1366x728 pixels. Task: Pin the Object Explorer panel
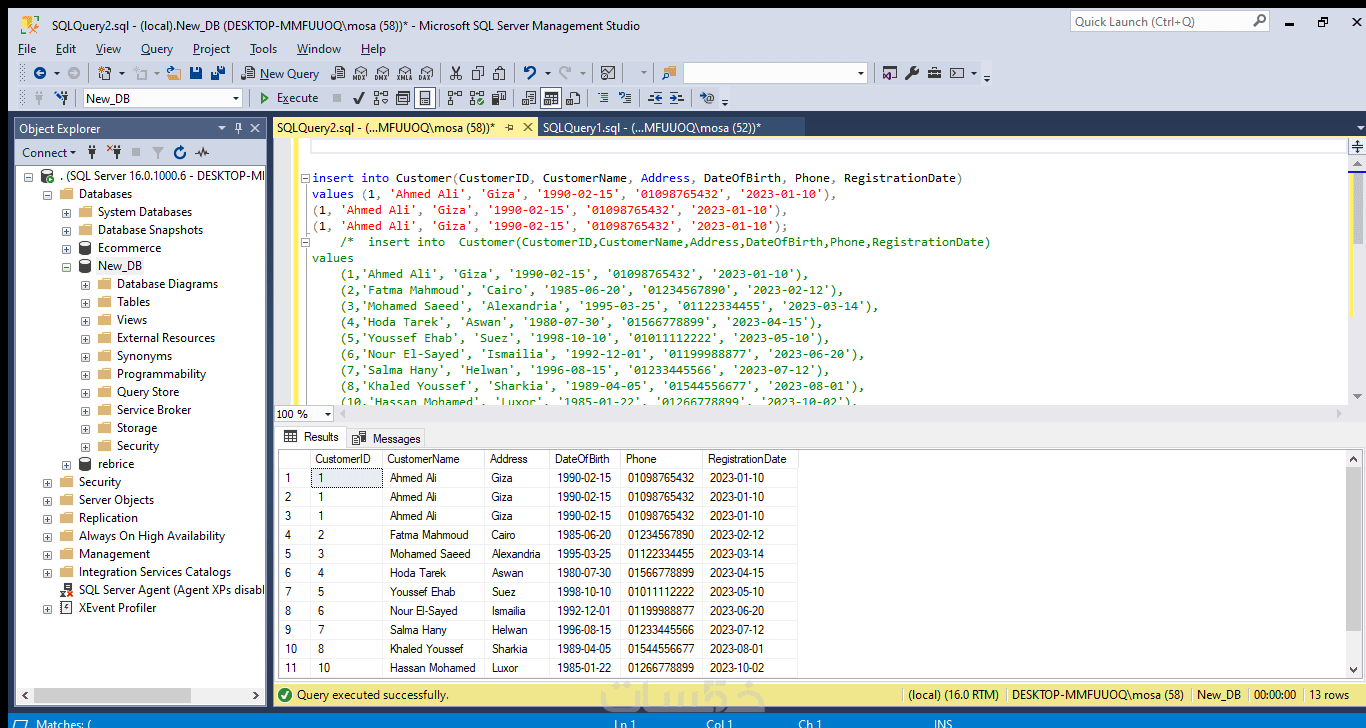[x=238, y=128]
